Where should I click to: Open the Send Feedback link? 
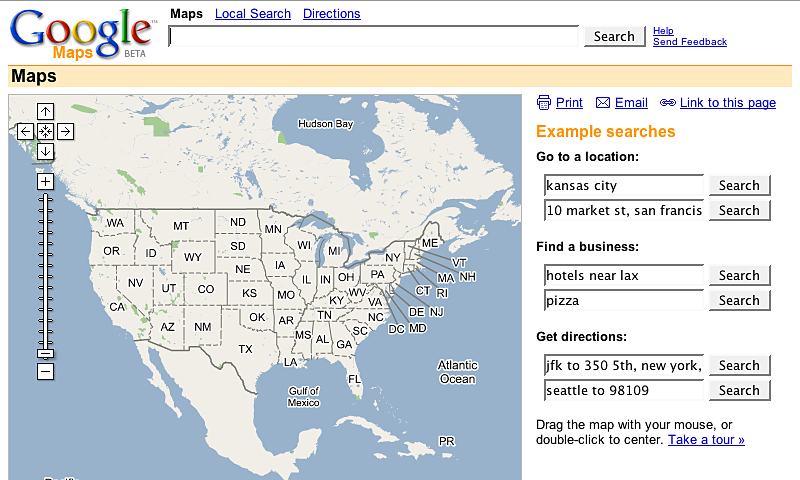(x=690, y=42)
